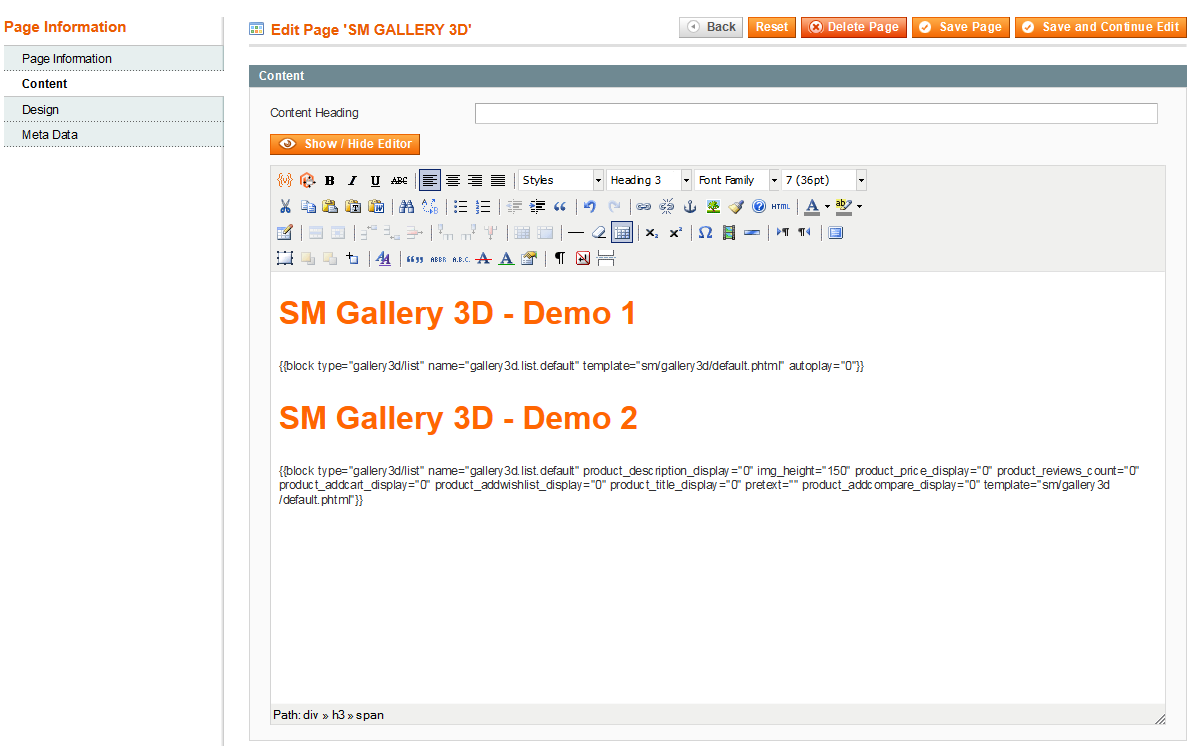Click the Toggle fullscreen mode icon

[x=836, y=233]
